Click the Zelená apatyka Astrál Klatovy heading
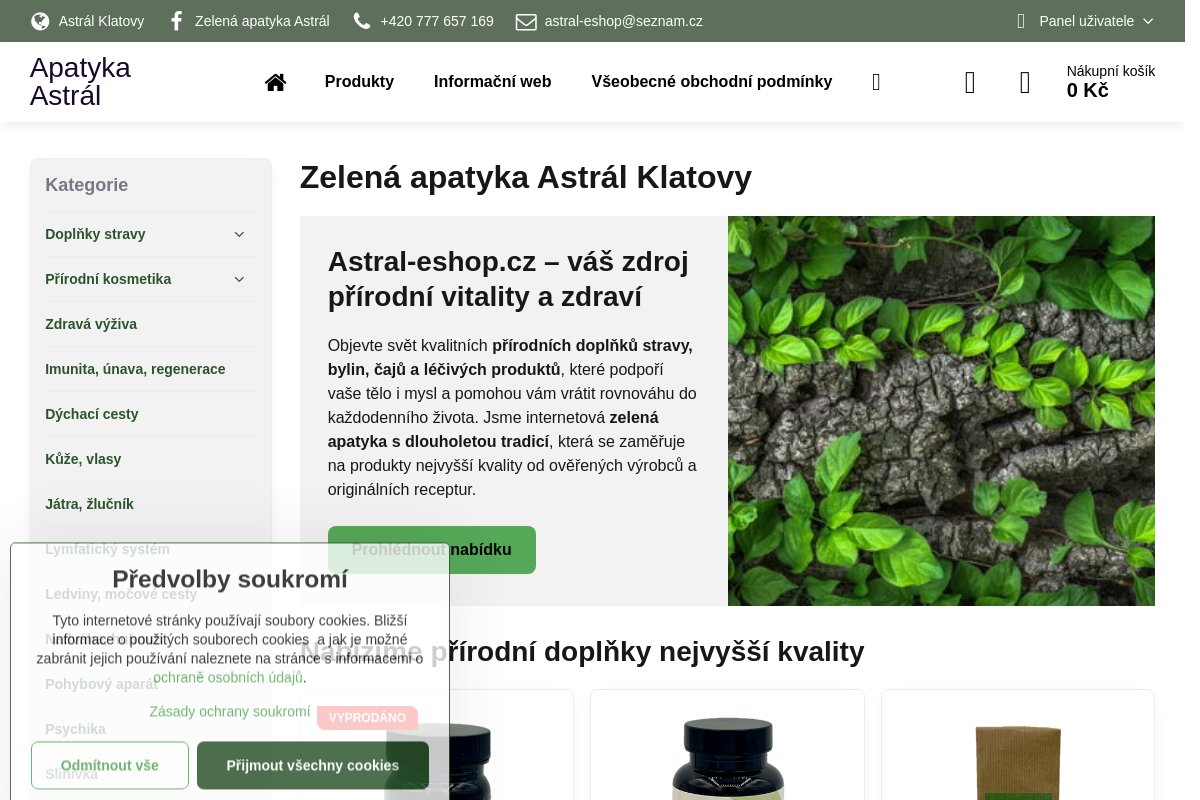The height and width of the screenshot is (800, 1200). 526,177
